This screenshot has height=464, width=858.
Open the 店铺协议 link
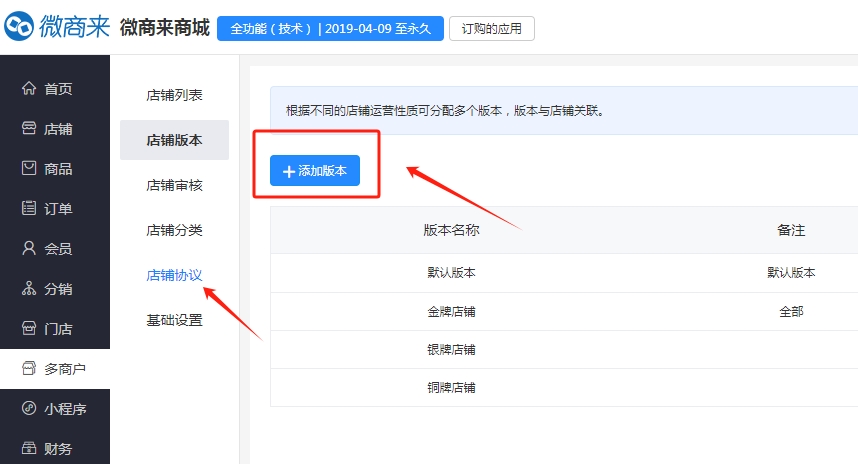[x=174, y=275]
